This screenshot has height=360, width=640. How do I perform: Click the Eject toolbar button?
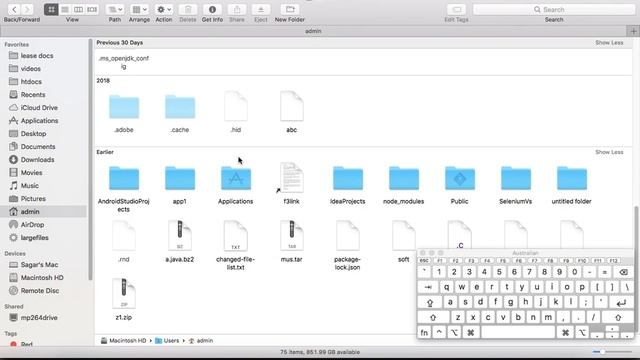[261, 9]
